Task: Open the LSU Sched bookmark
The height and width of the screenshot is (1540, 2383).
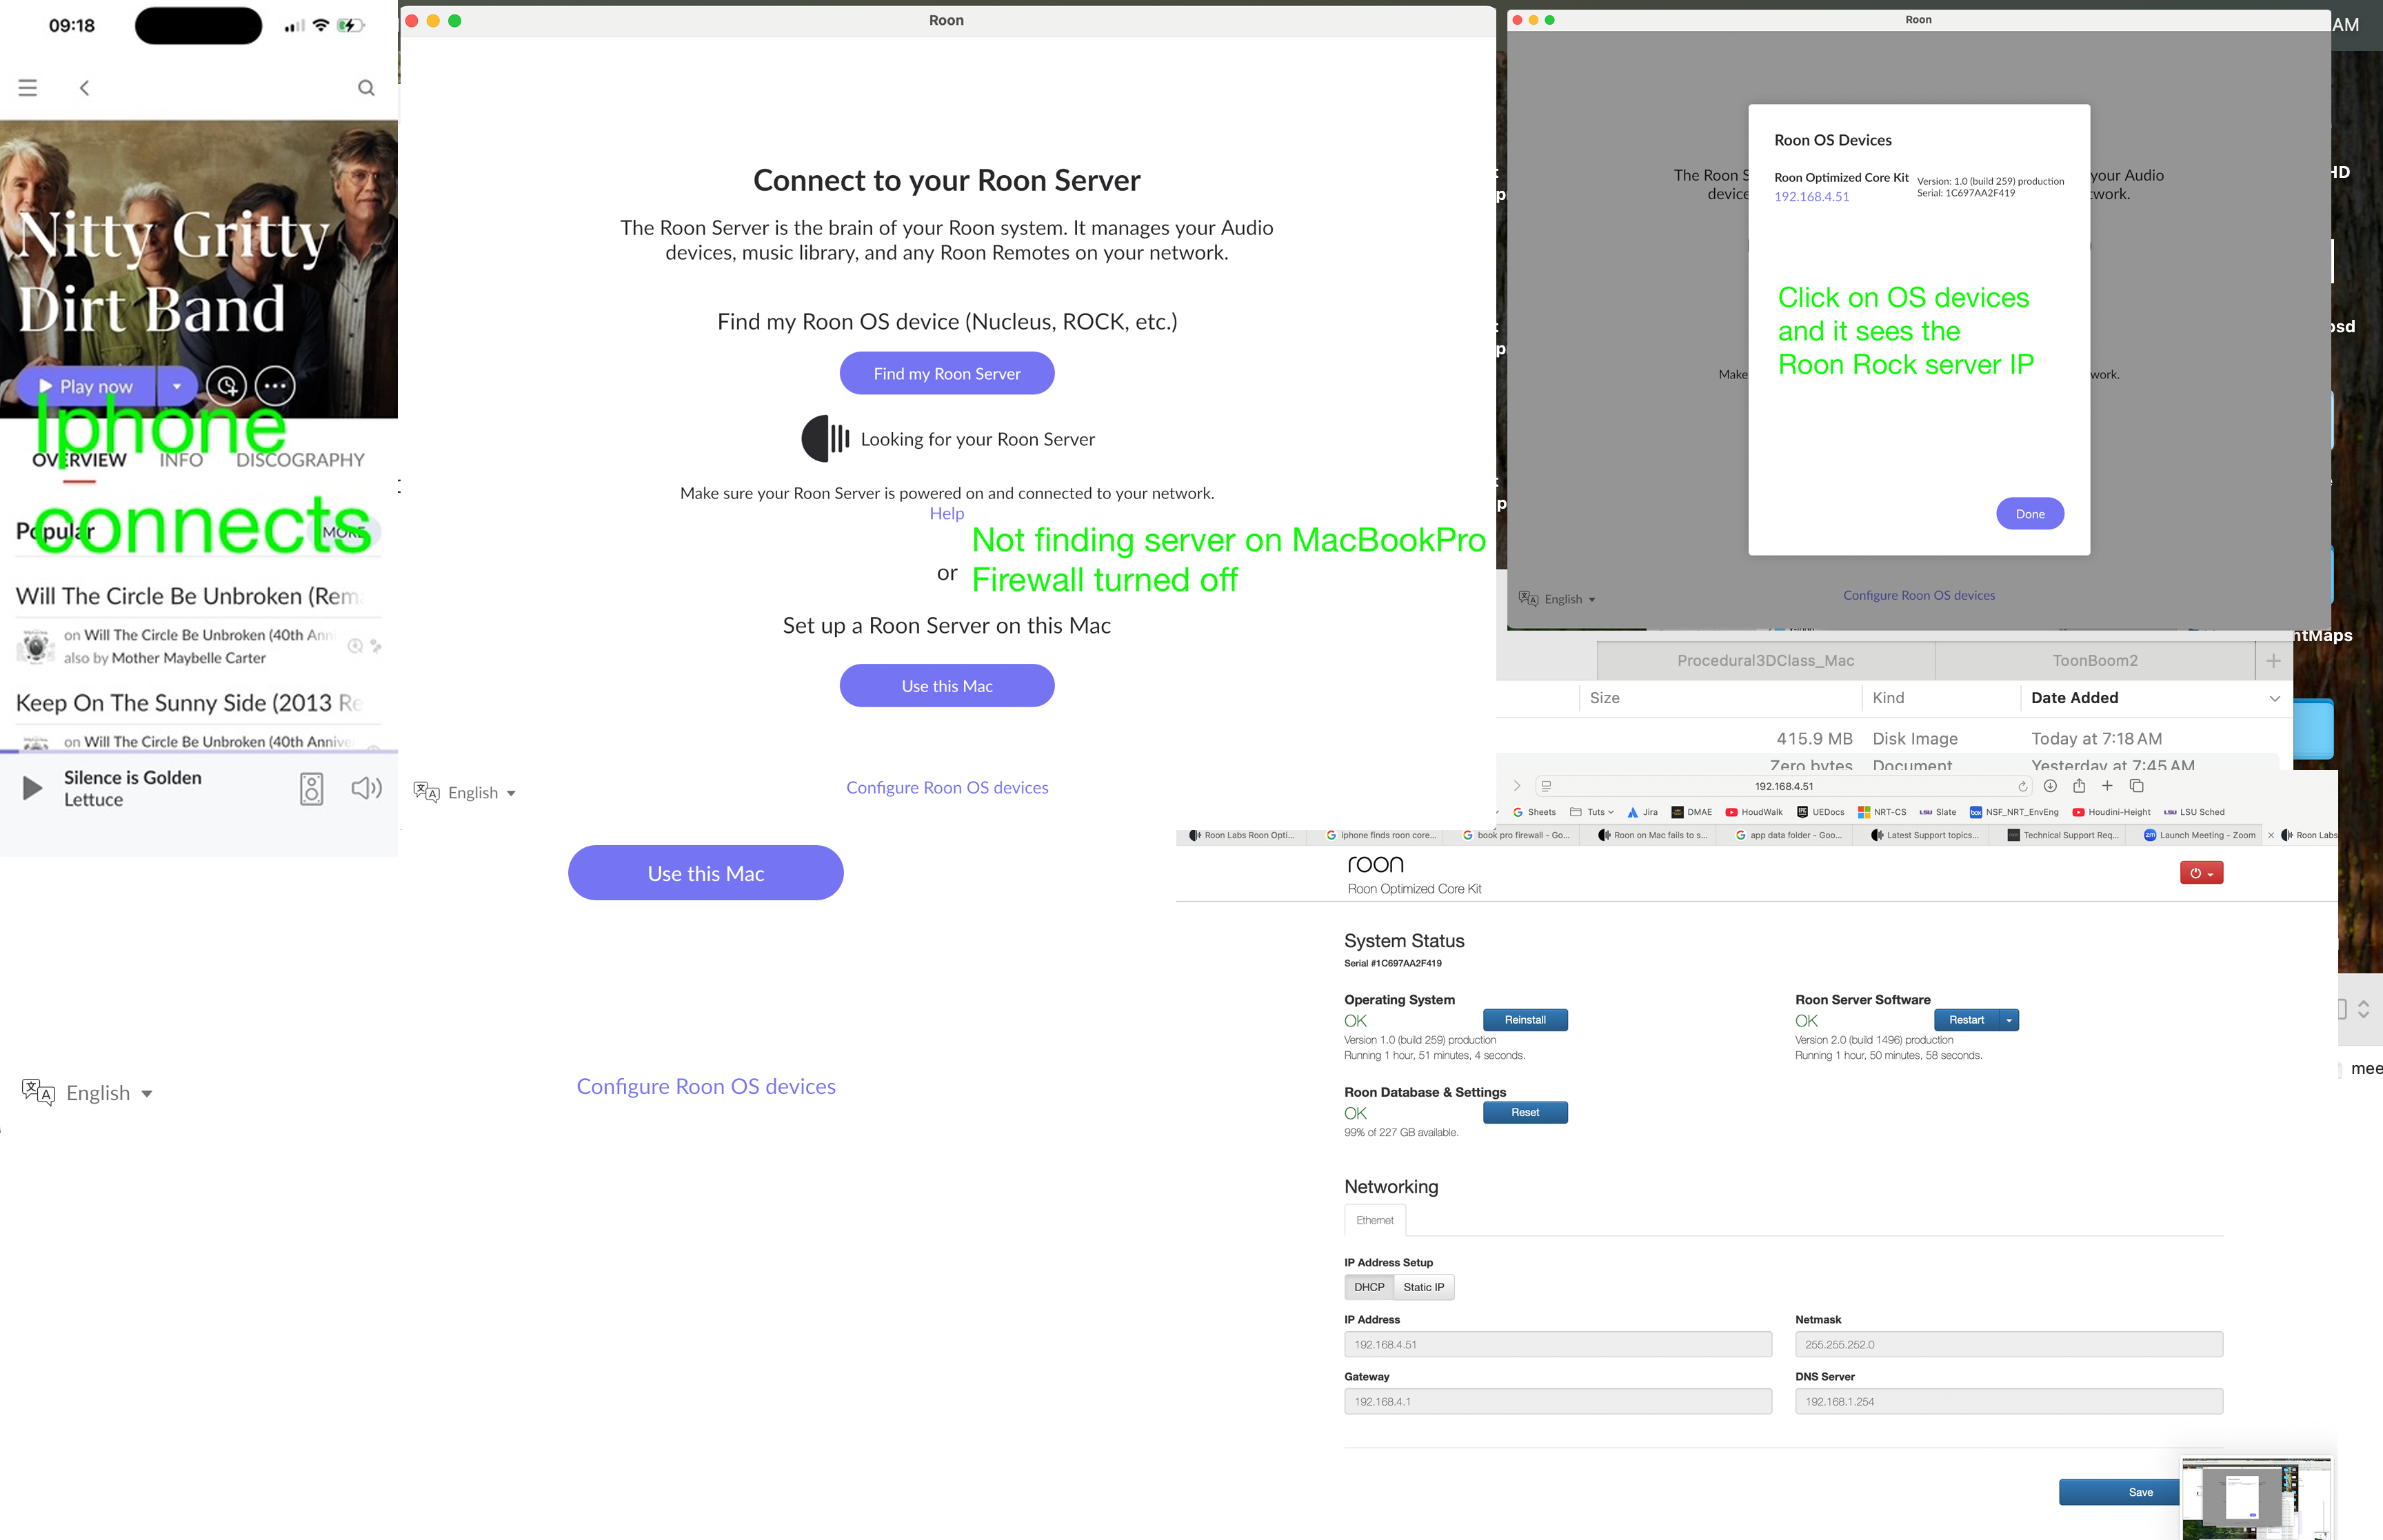Action: click(2194, 812)
